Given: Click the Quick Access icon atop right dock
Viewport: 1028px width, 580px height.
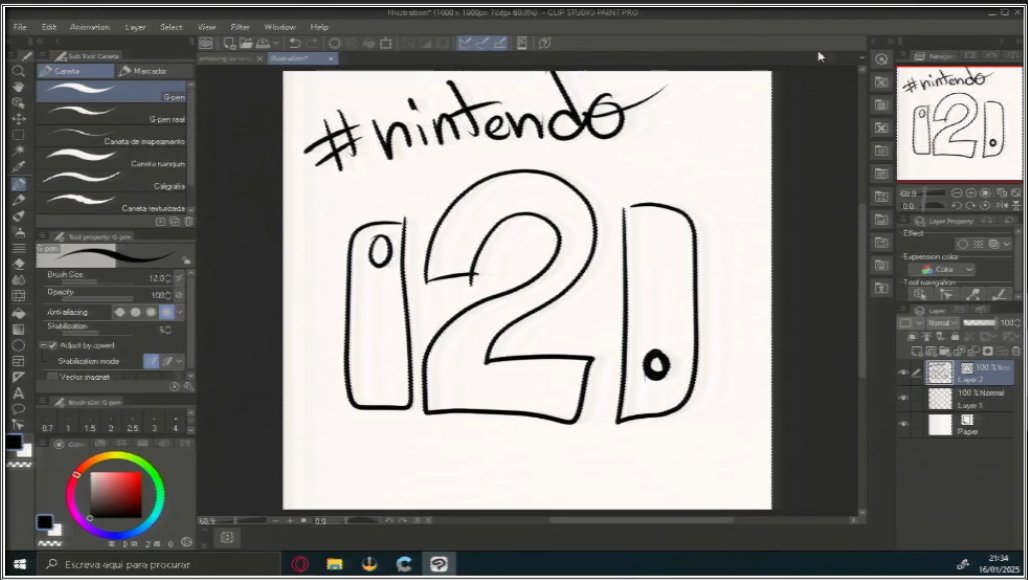Looking at the screenshot, I should (882, 59).
